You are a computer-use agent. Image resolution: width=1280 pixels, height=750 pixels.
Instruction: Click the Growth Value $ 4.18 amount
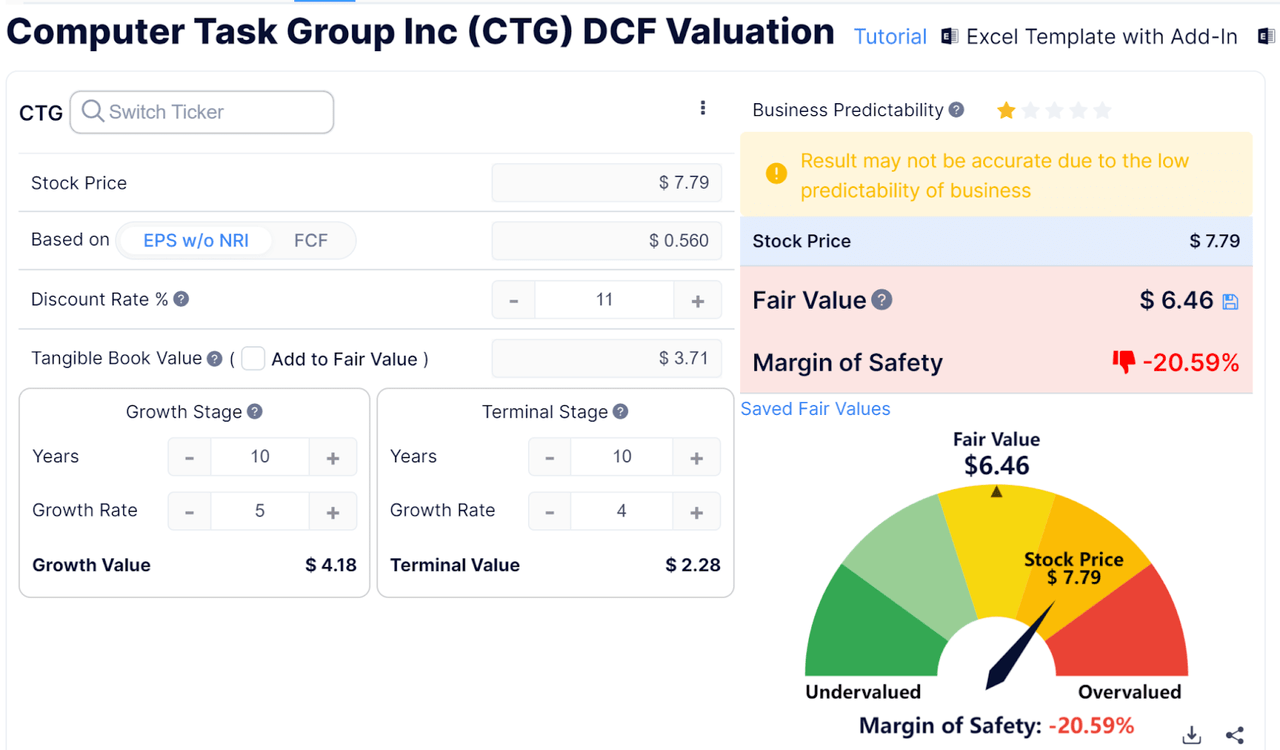pyautogui.click(x=331, y=565)
